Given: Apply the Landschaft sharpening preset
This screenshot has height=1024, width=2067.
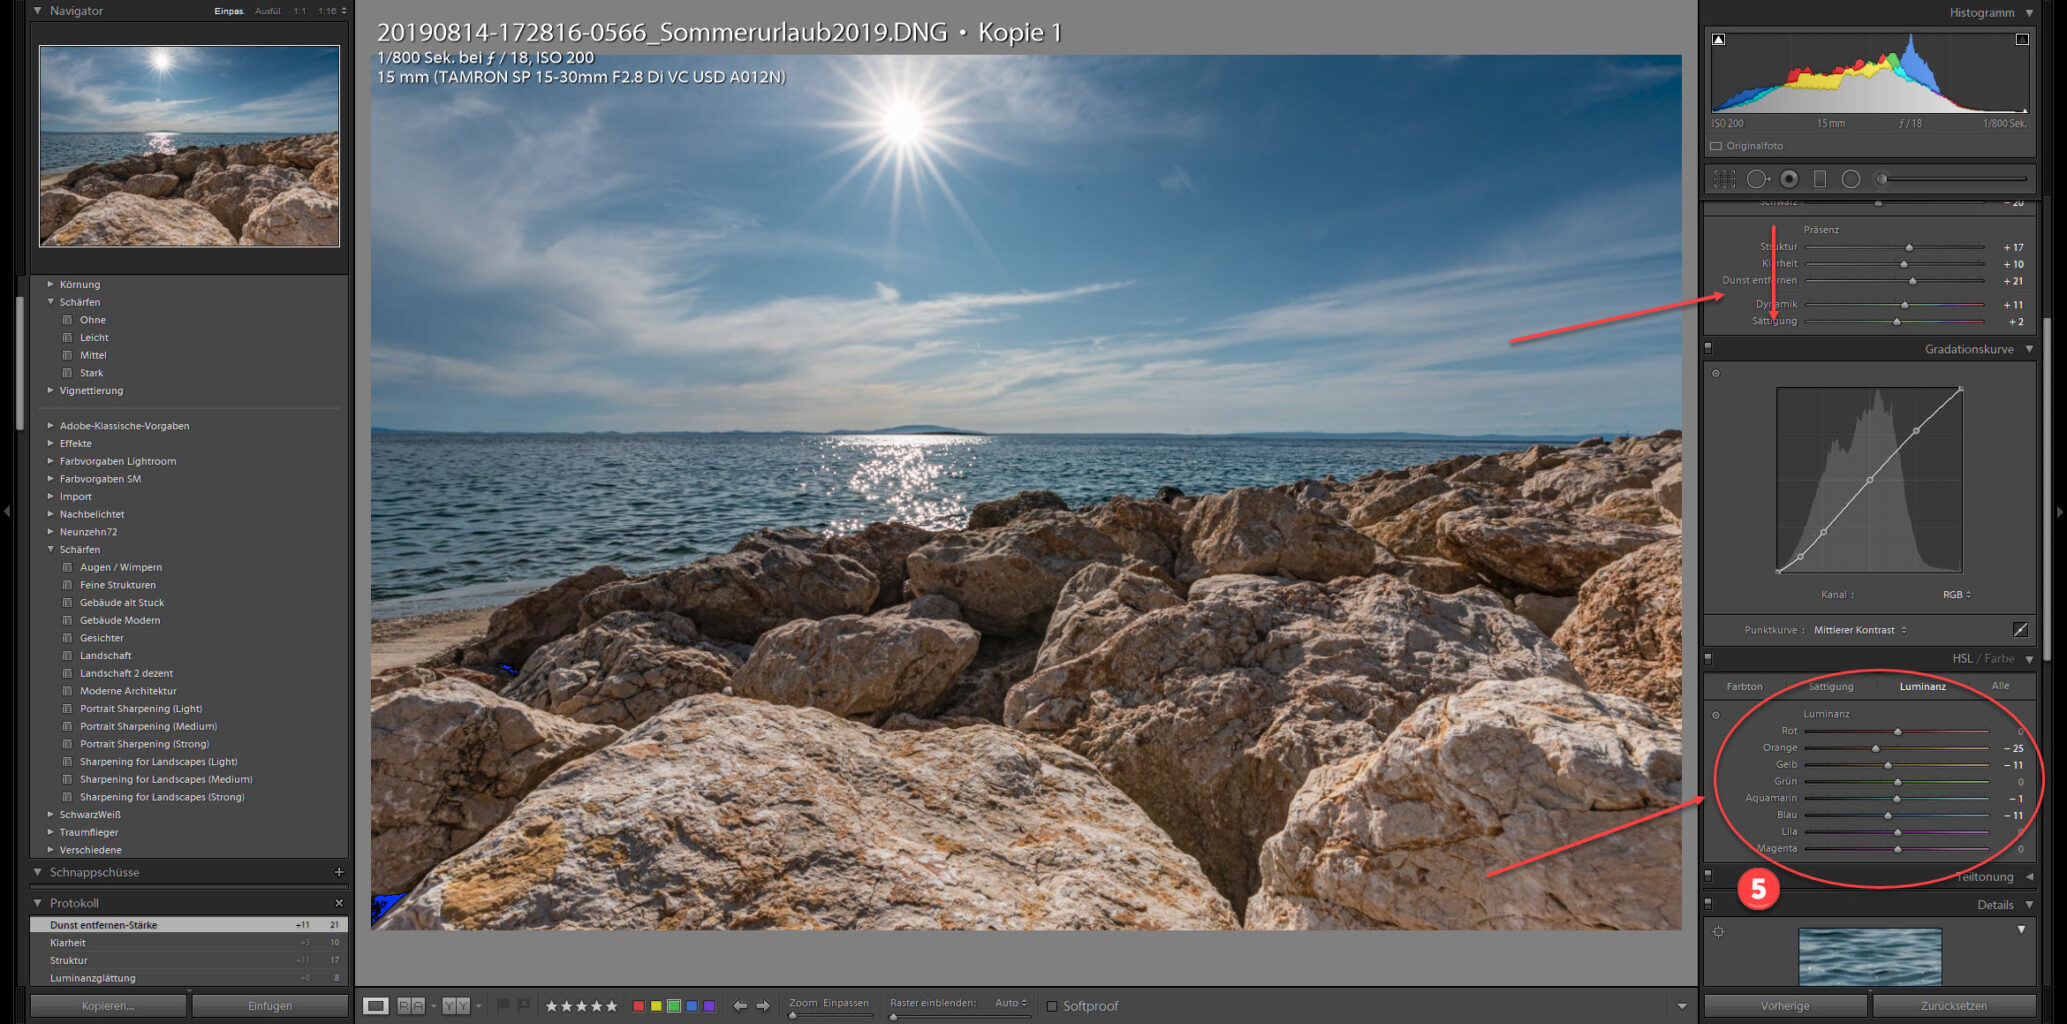Looking at the screenshot, I should 105,656.
